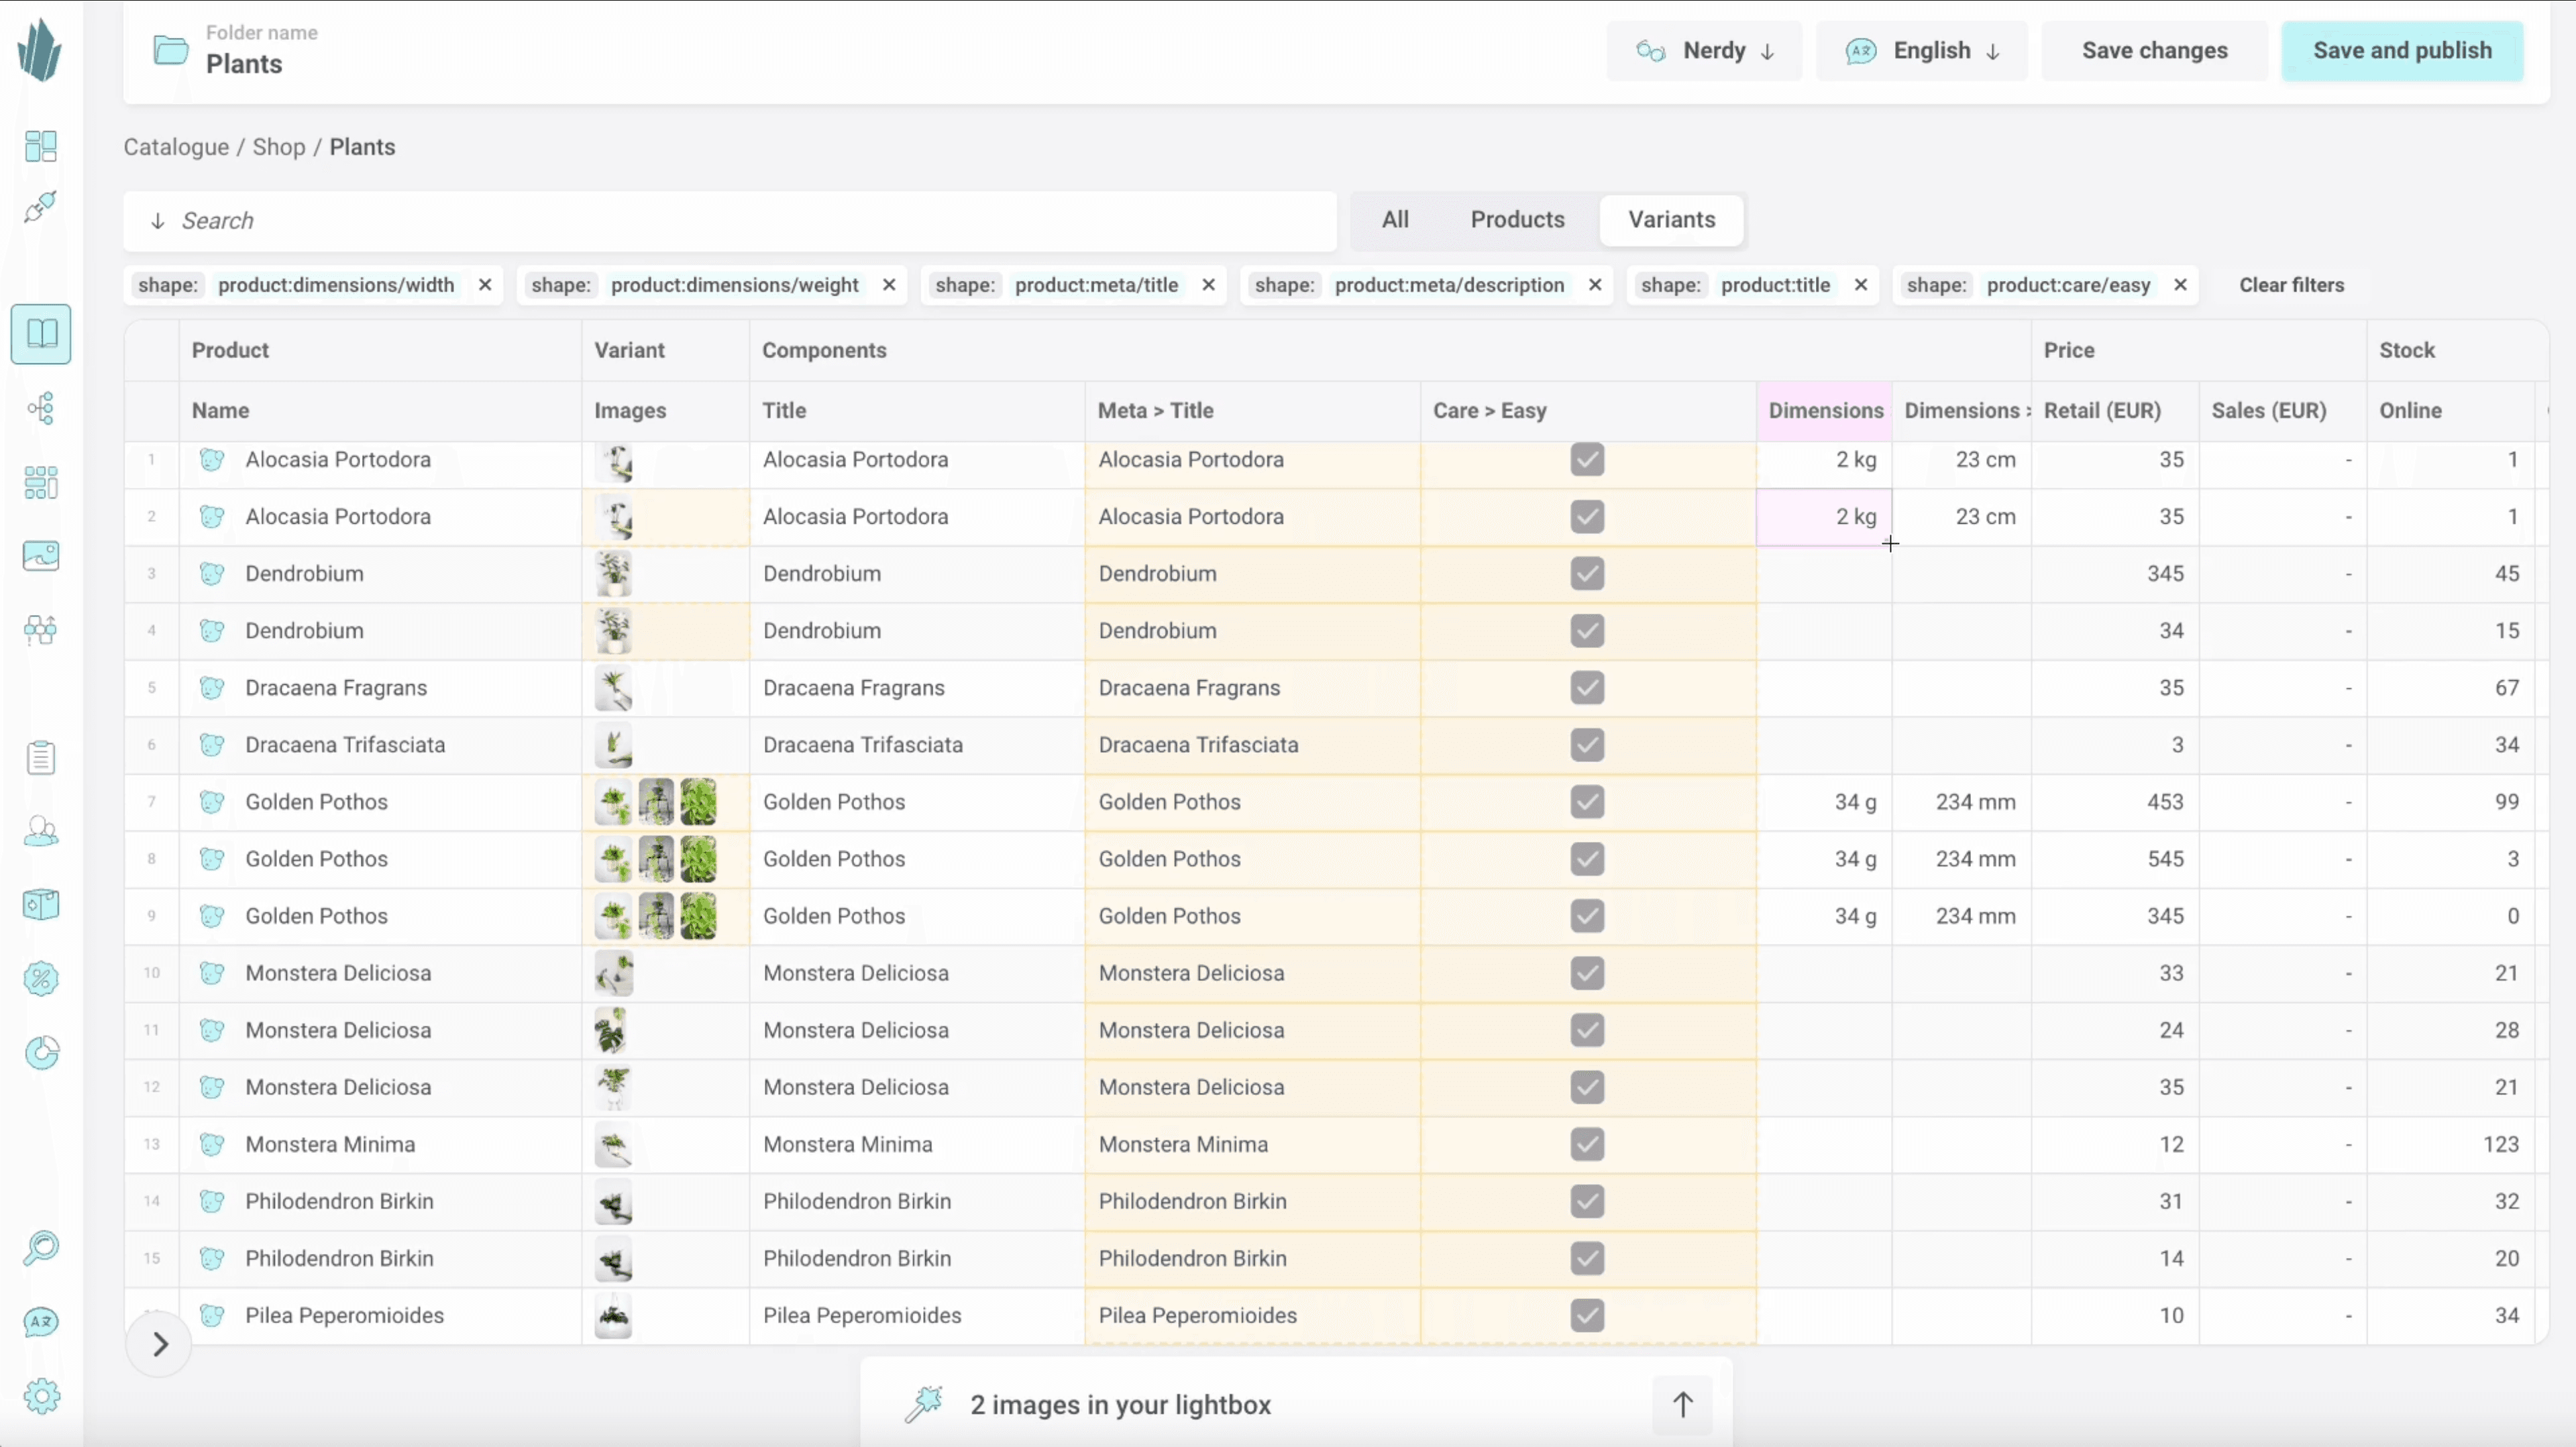Image resolution: width=2576 pixels, height=1447 pixels.
Task: Switch to the Products tab
Action: coord(1517,220)
